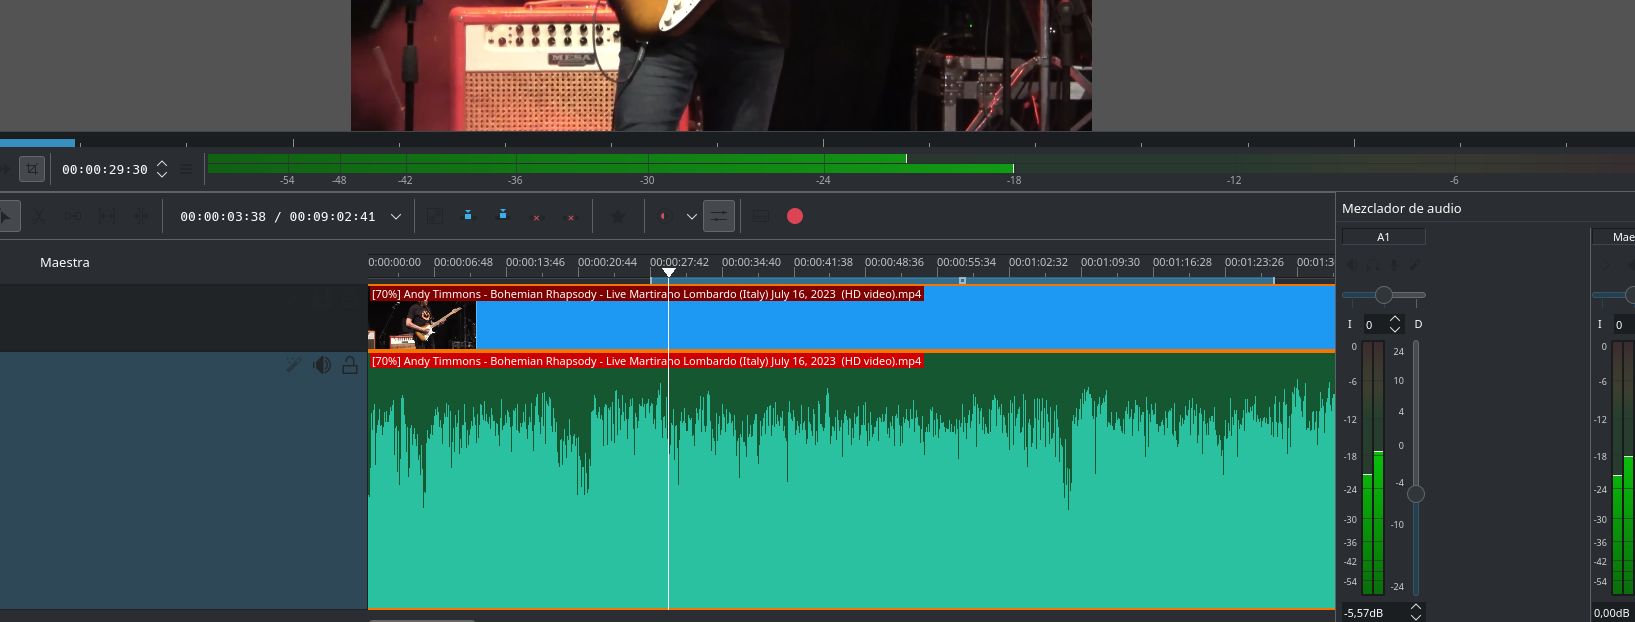Click the A1 vertical volume fader knob

click(x=1416, y=494)
